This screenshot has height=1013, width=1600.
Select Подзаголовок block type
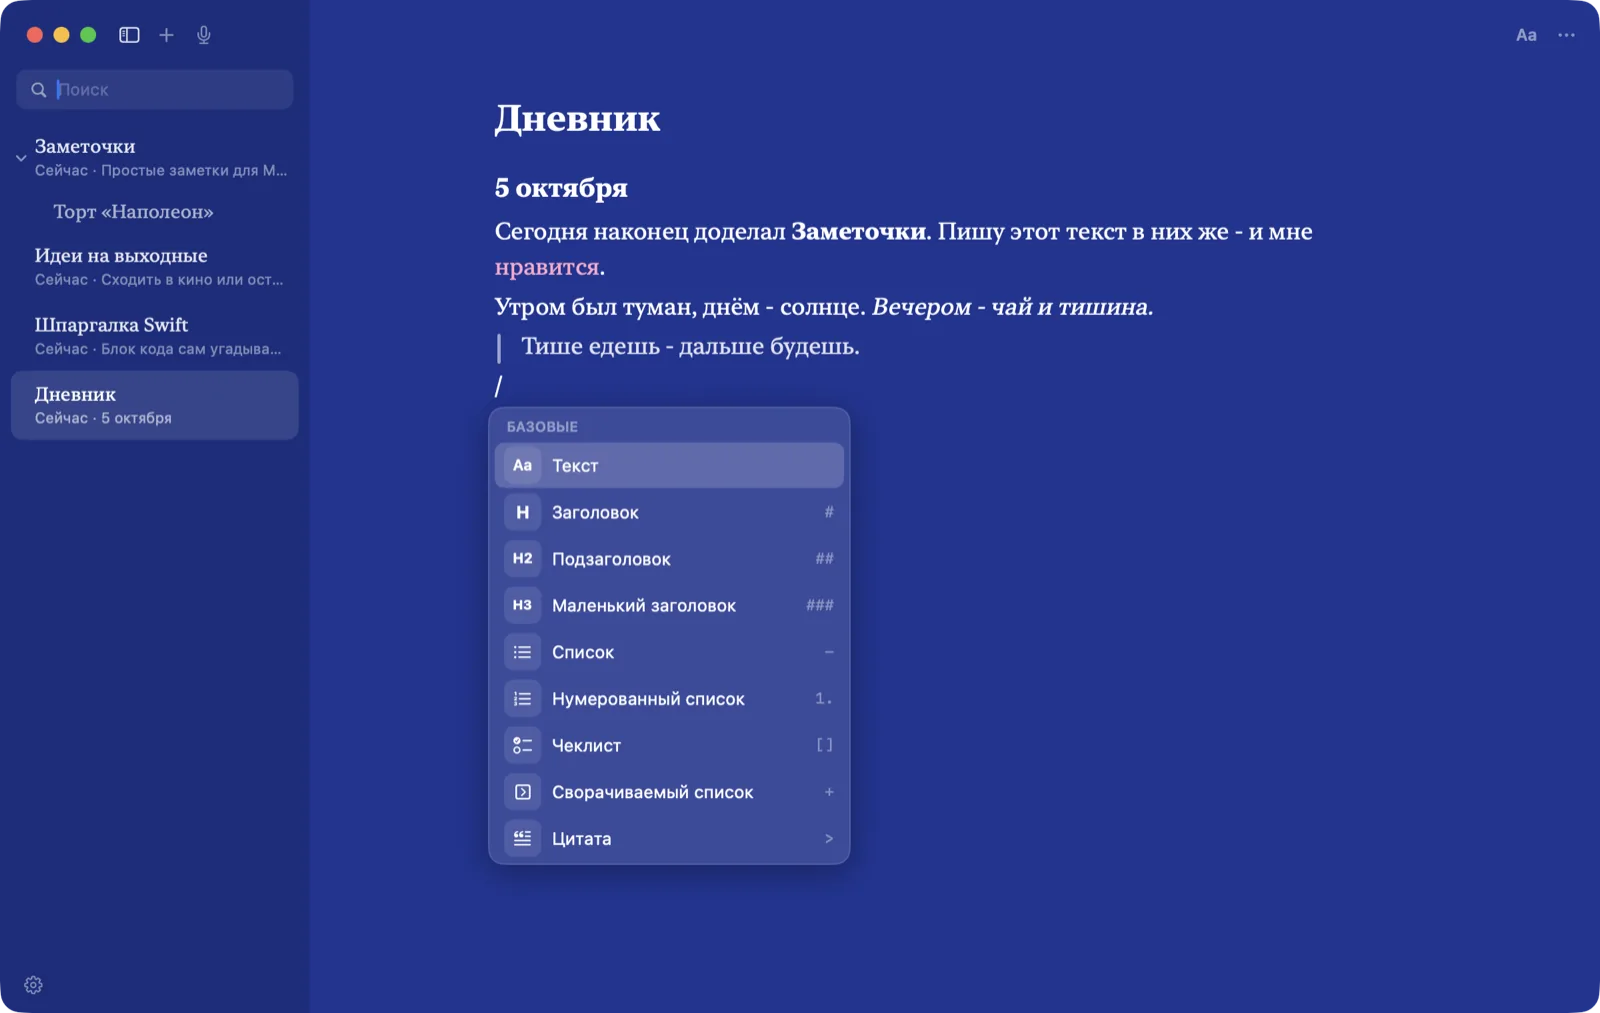pos(669,559)
